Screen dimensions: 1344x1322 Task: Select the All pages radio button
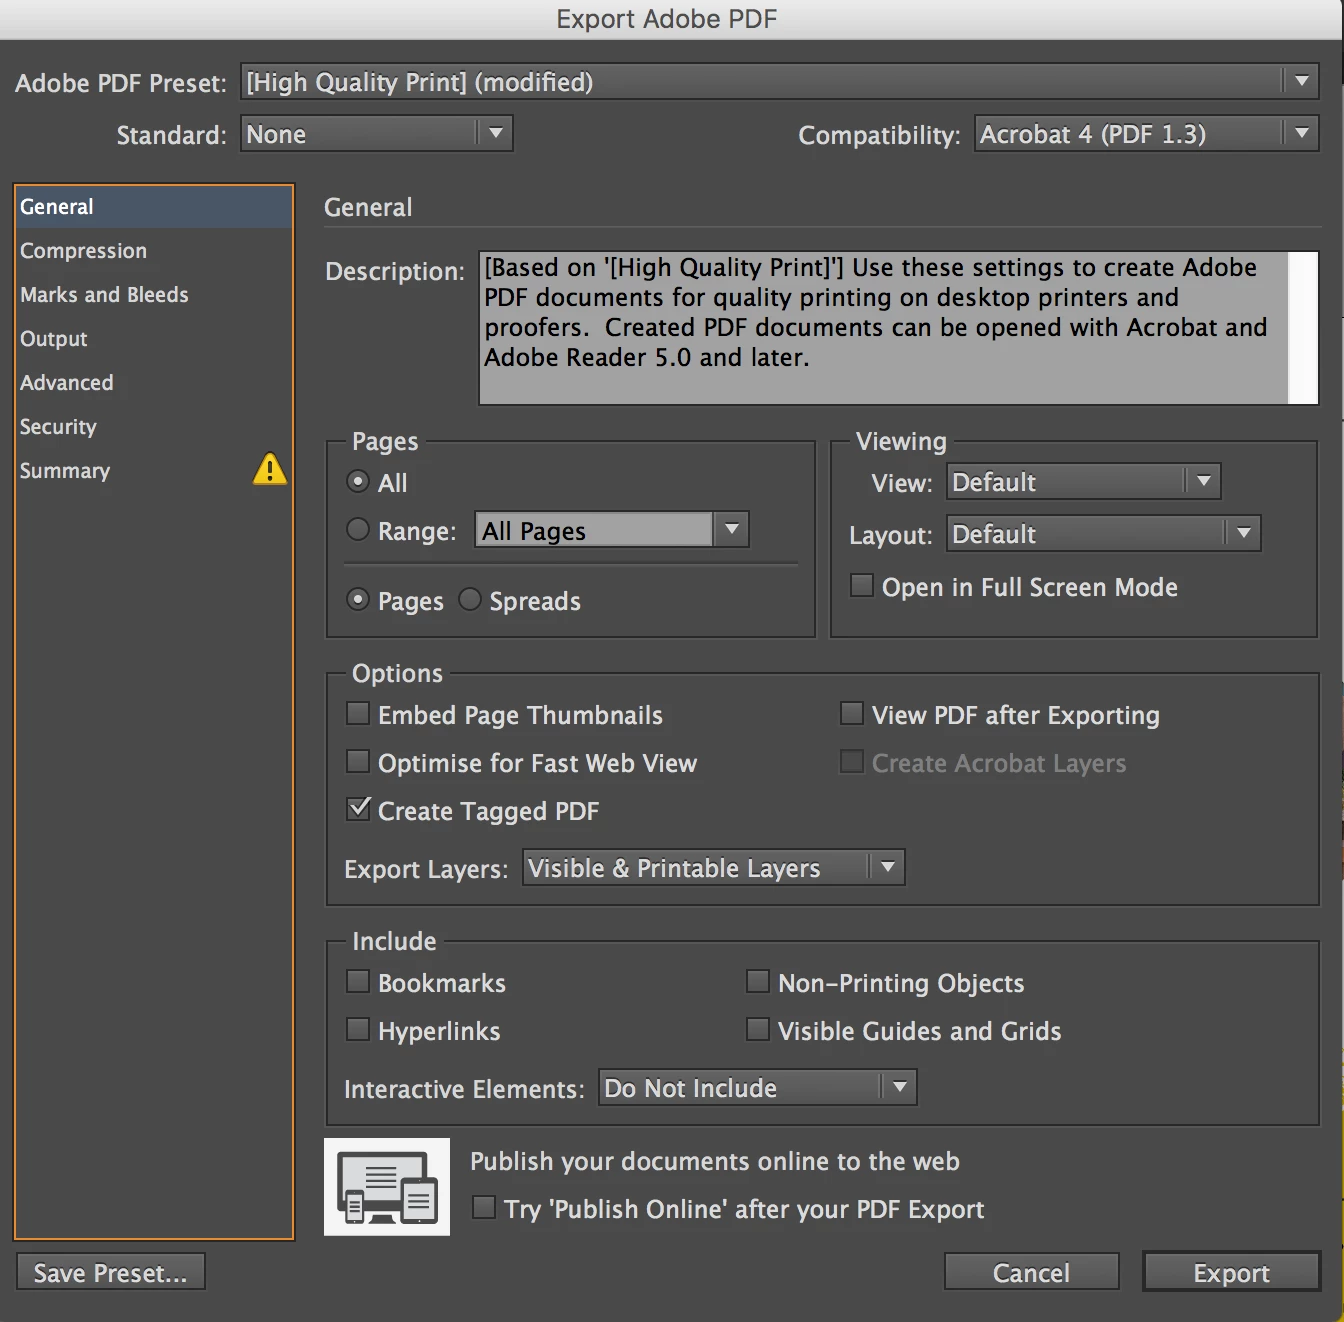click(358, 481)
